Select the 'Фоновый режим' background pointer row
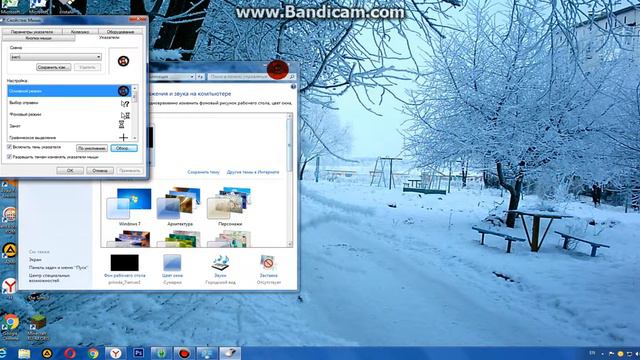Viewport: 640px width, 360px height. [69, 115]
